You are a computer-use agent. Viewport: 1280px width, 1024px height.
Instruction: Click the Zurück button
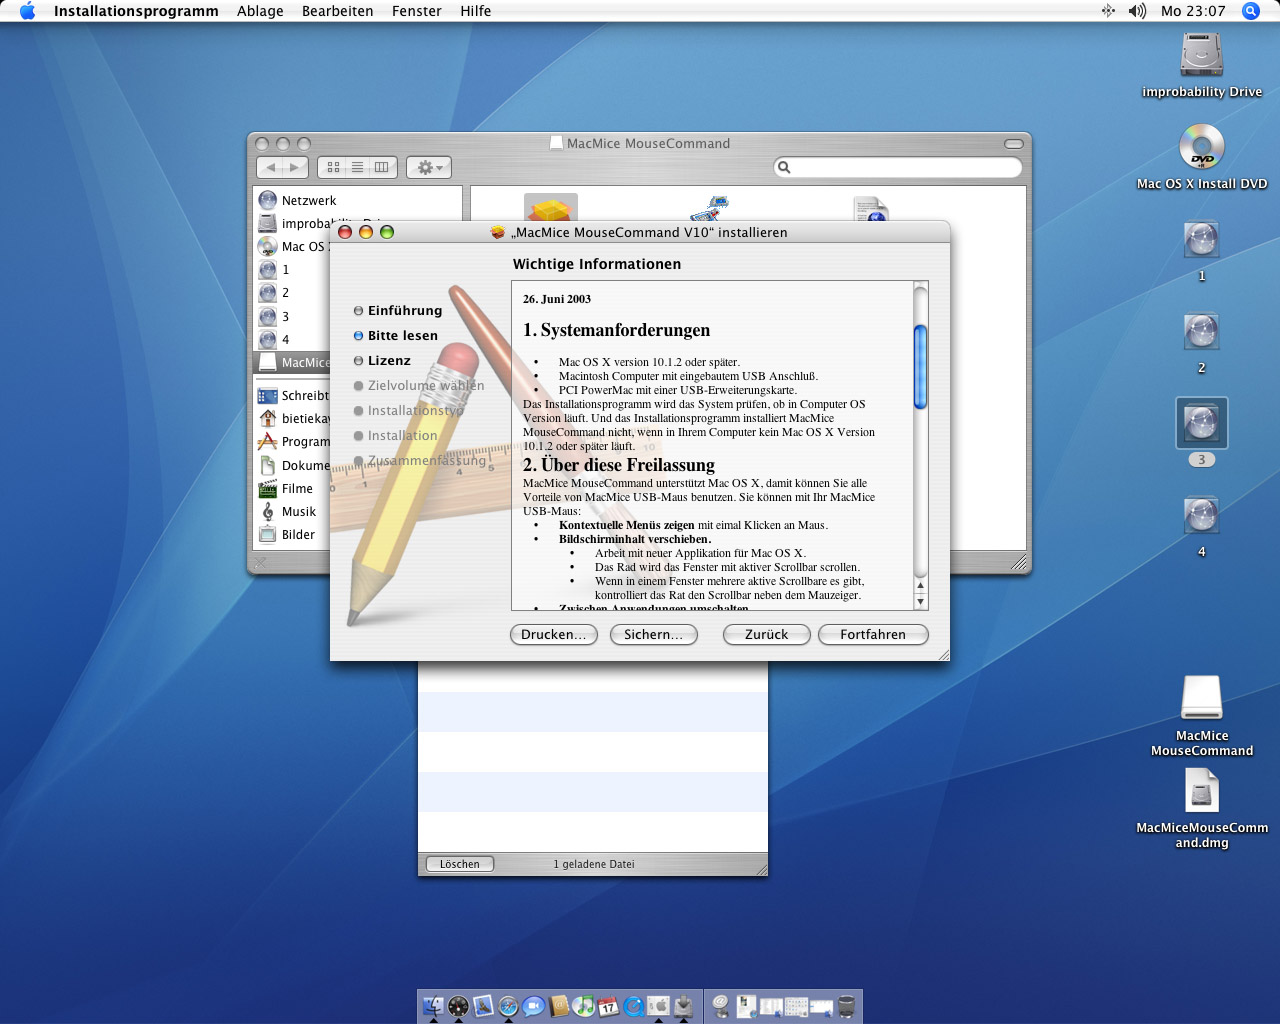pyautogui.click(x=766, y=635)
